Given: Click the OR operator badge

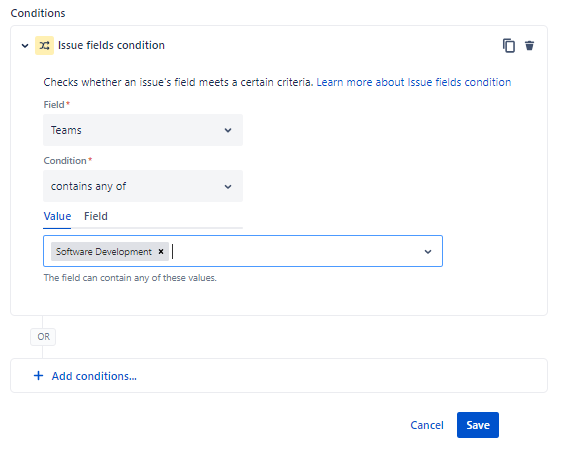Looking at the screenshot, I should (x=43, y=337).
